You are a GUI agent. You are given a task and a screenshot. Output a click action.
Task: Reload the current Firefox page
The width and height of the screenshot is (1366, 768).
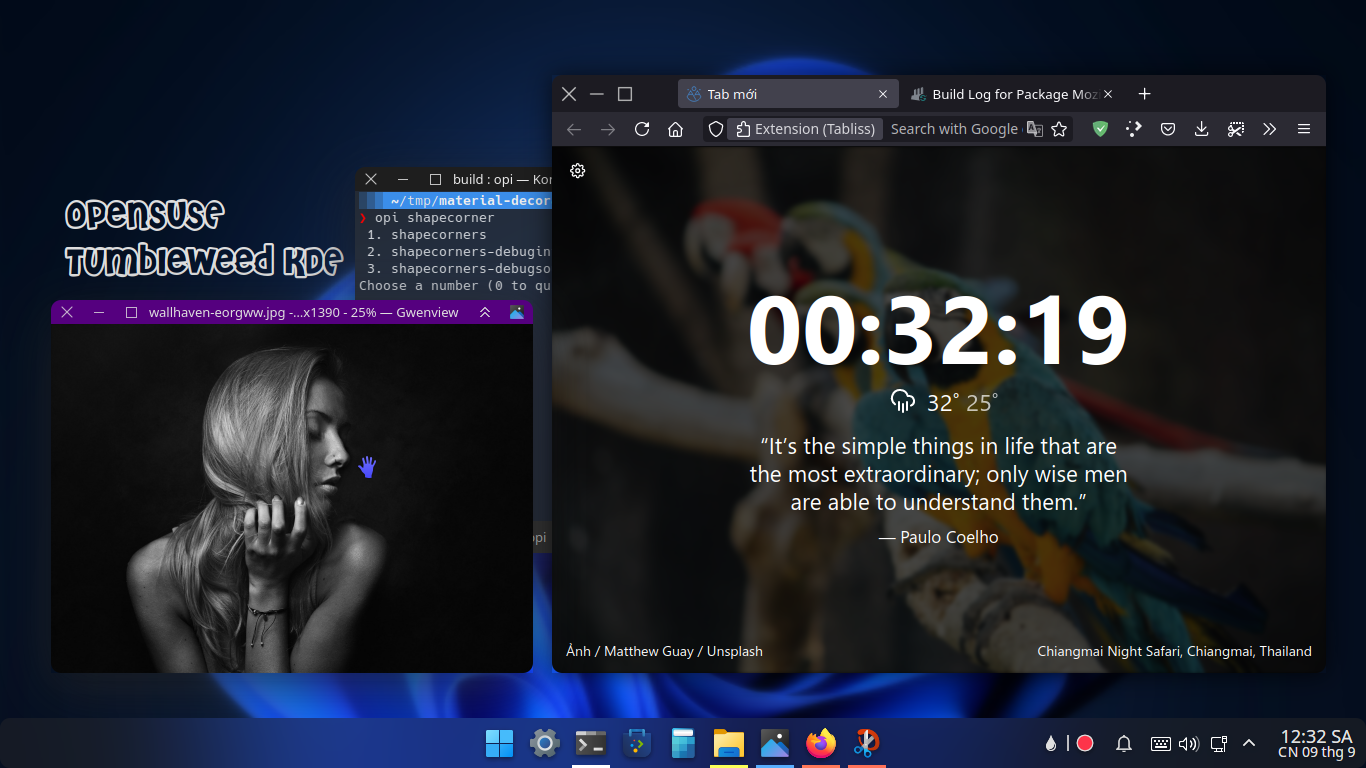point(642,129)
